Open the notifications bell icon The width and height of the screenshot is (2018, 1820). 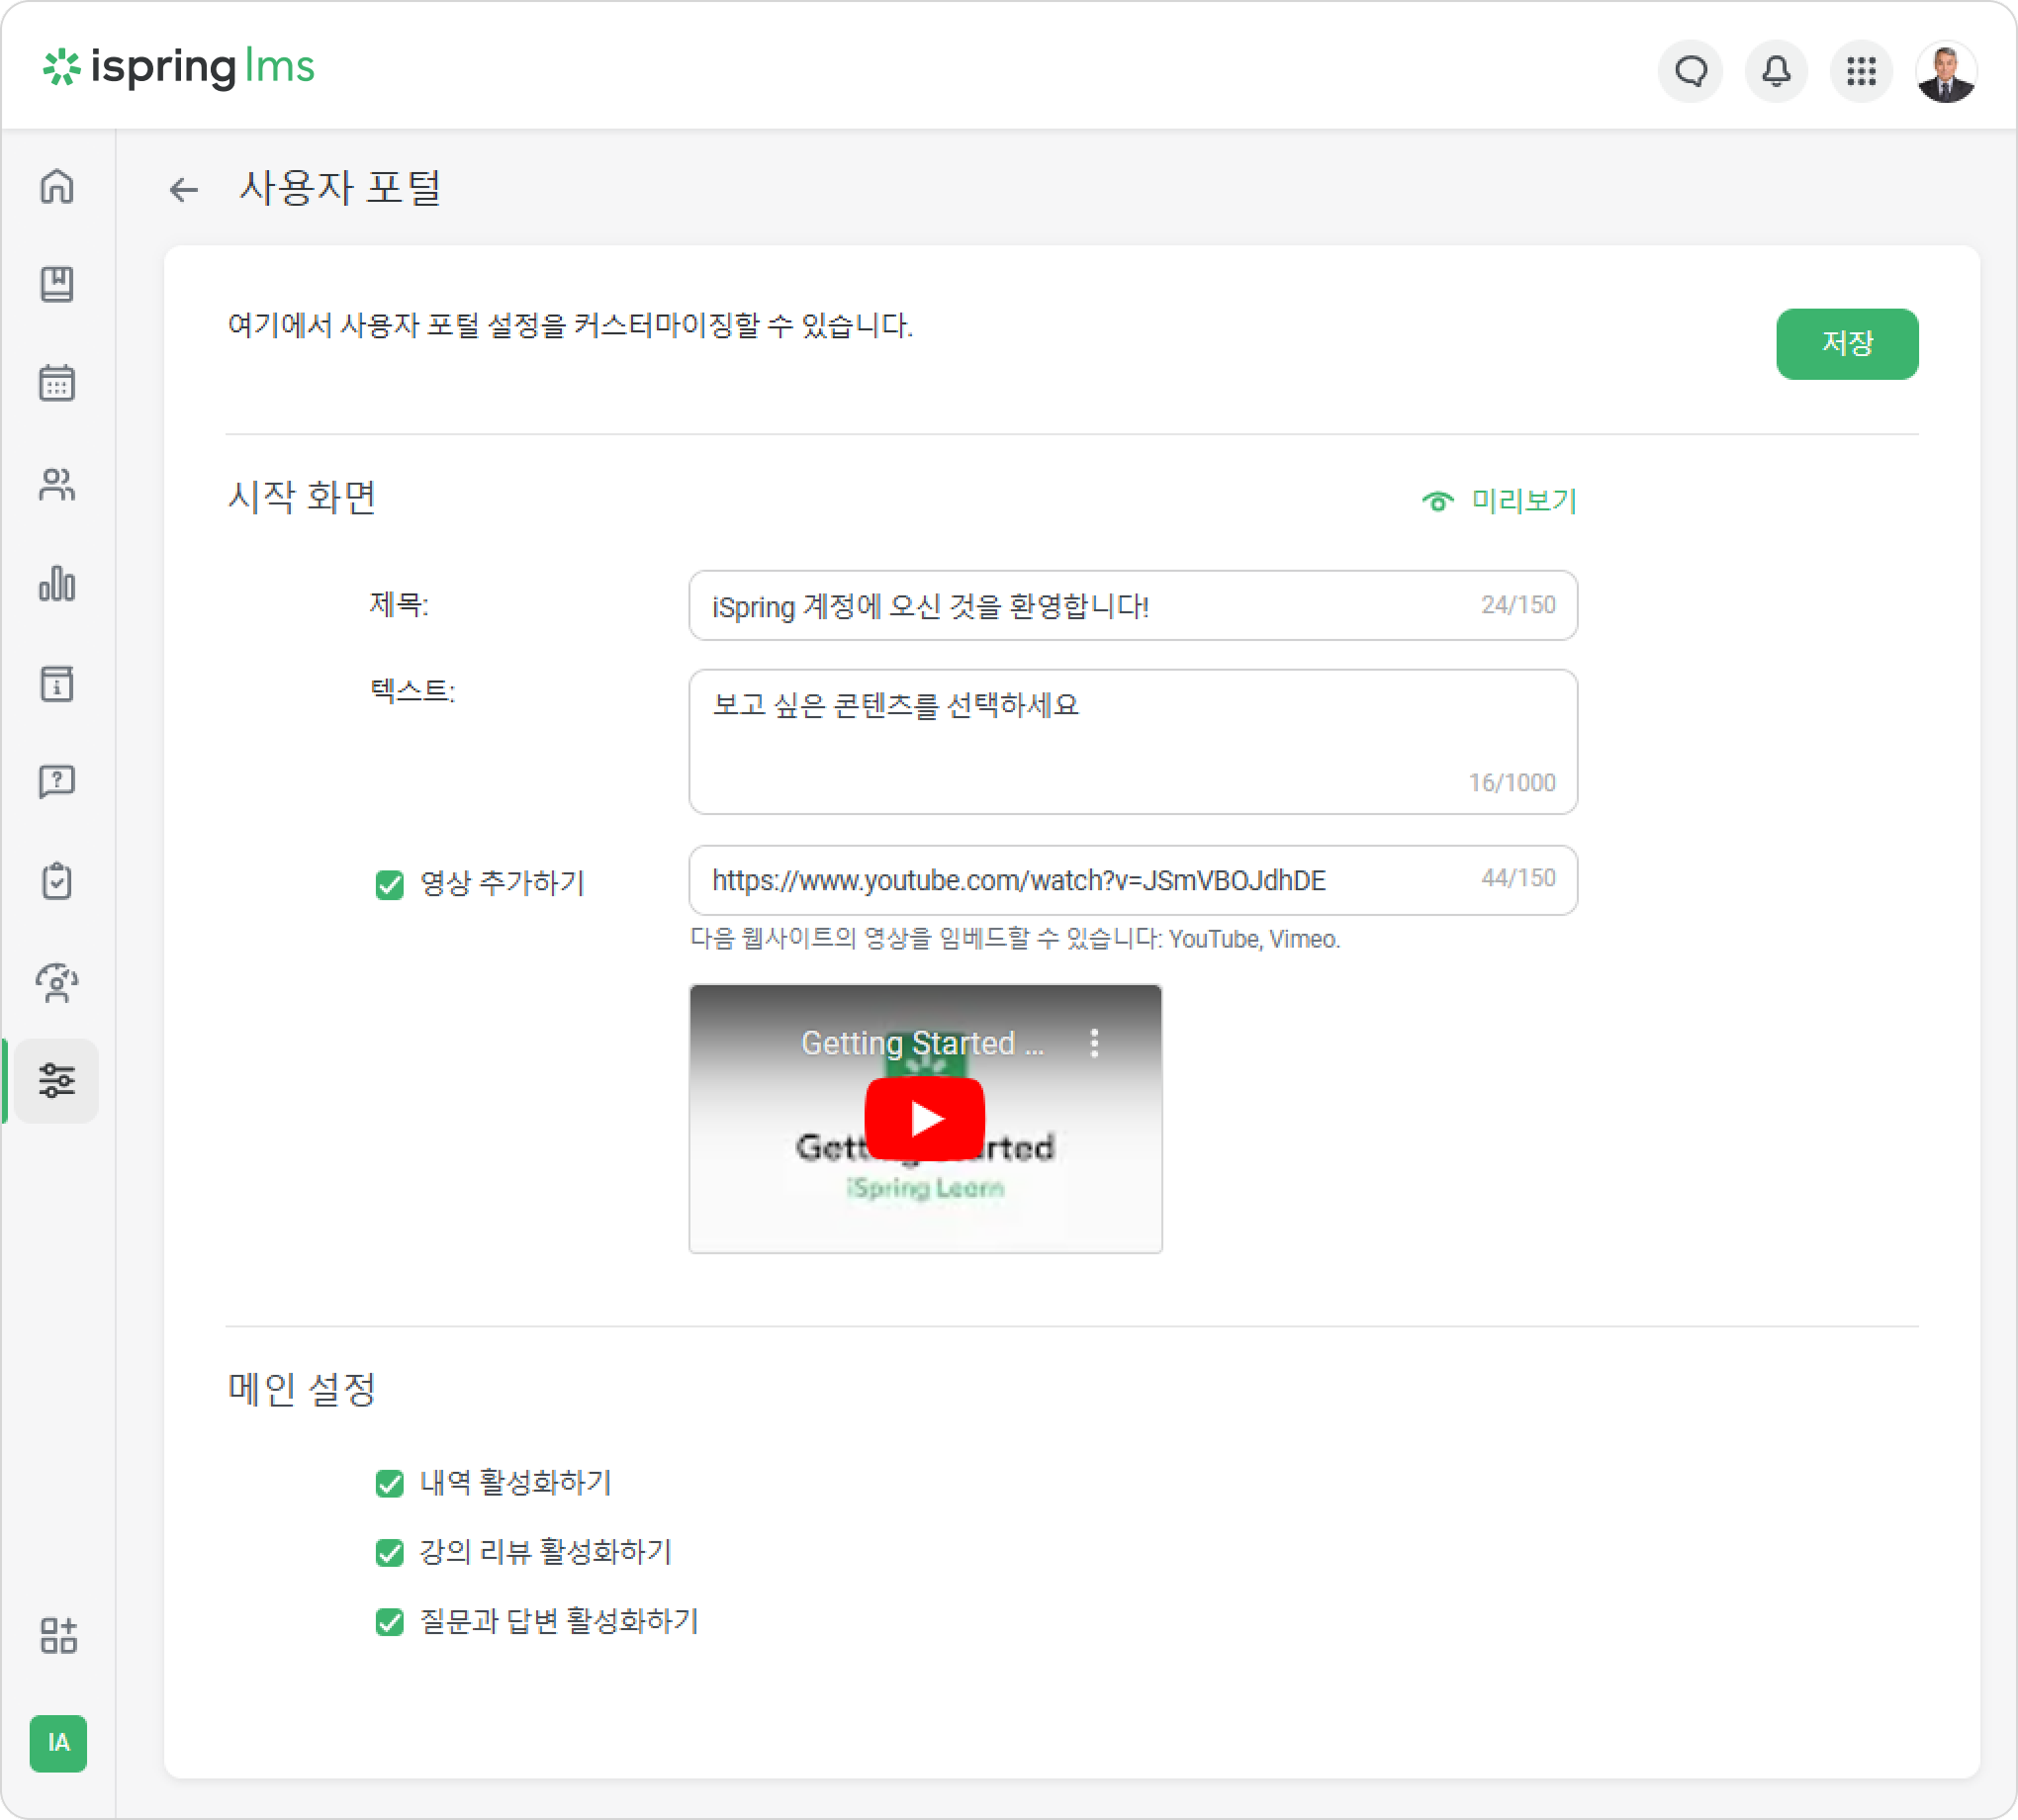click(1776, 71)
